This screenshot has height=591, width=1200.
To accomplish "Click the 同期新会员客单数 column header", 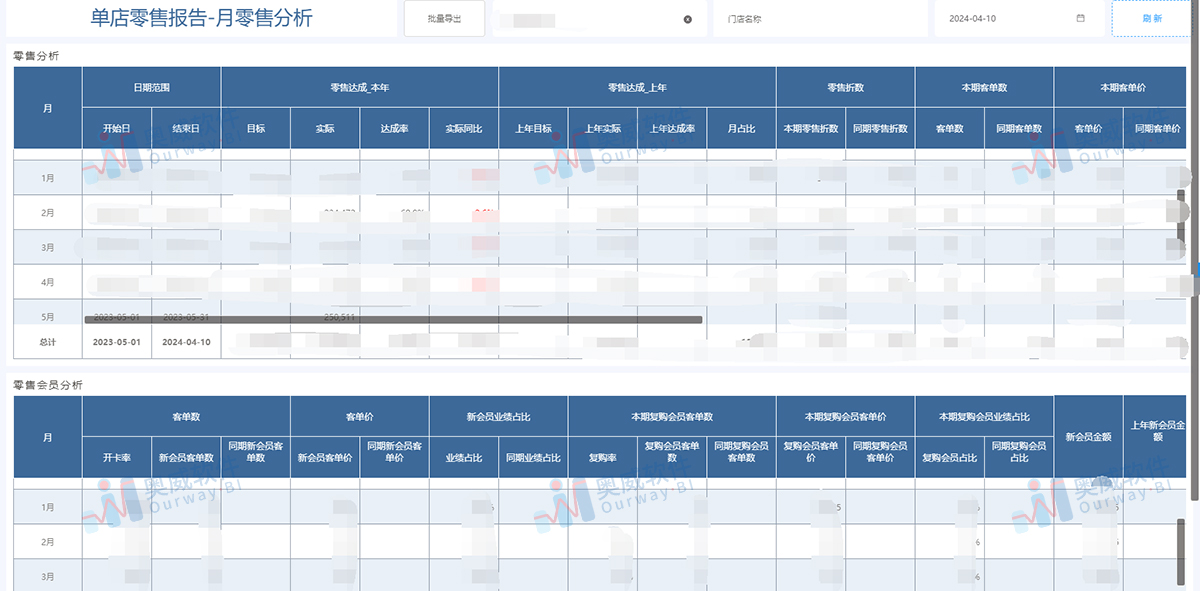I will pyautogui.click(x=256, y=458).
